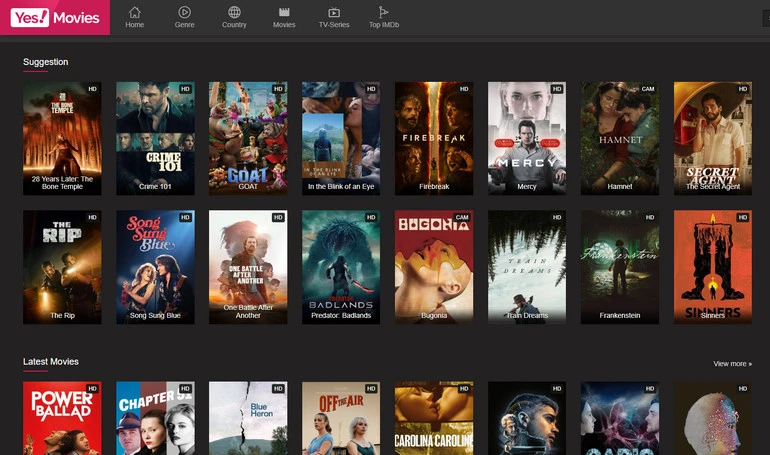
Task: Click the HD badge on Sinners
Action: tap(742, 217)
